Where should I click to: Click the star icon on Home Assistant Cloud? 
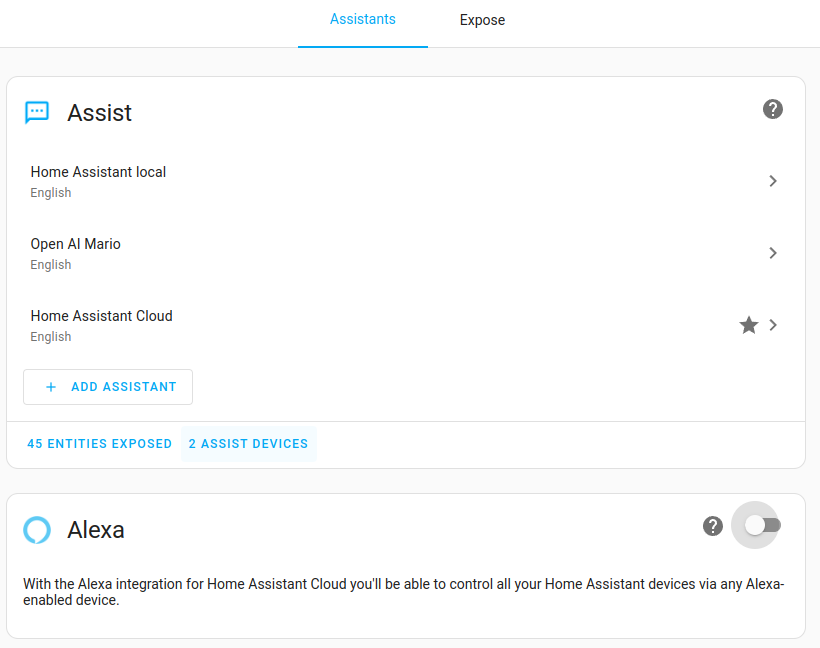coord(748,325)
